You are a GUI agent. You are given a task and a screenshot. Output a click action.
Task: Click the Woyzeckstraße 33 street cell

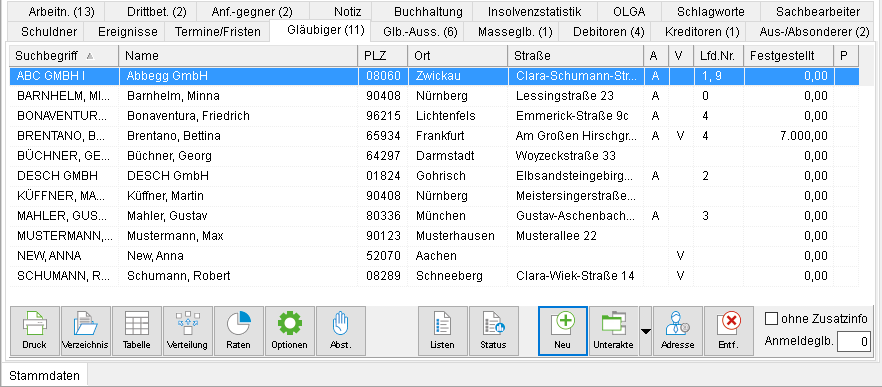pyautogui.click(x=575, y=156)
